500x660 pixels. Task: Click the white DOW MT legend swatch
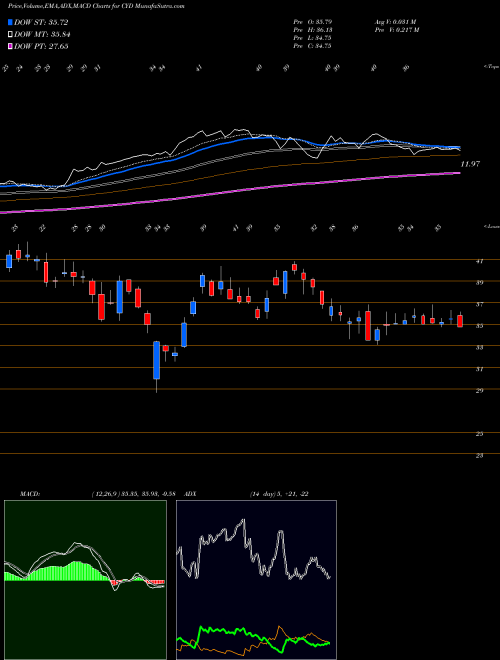pyautogui.click(x=10, y=35)
